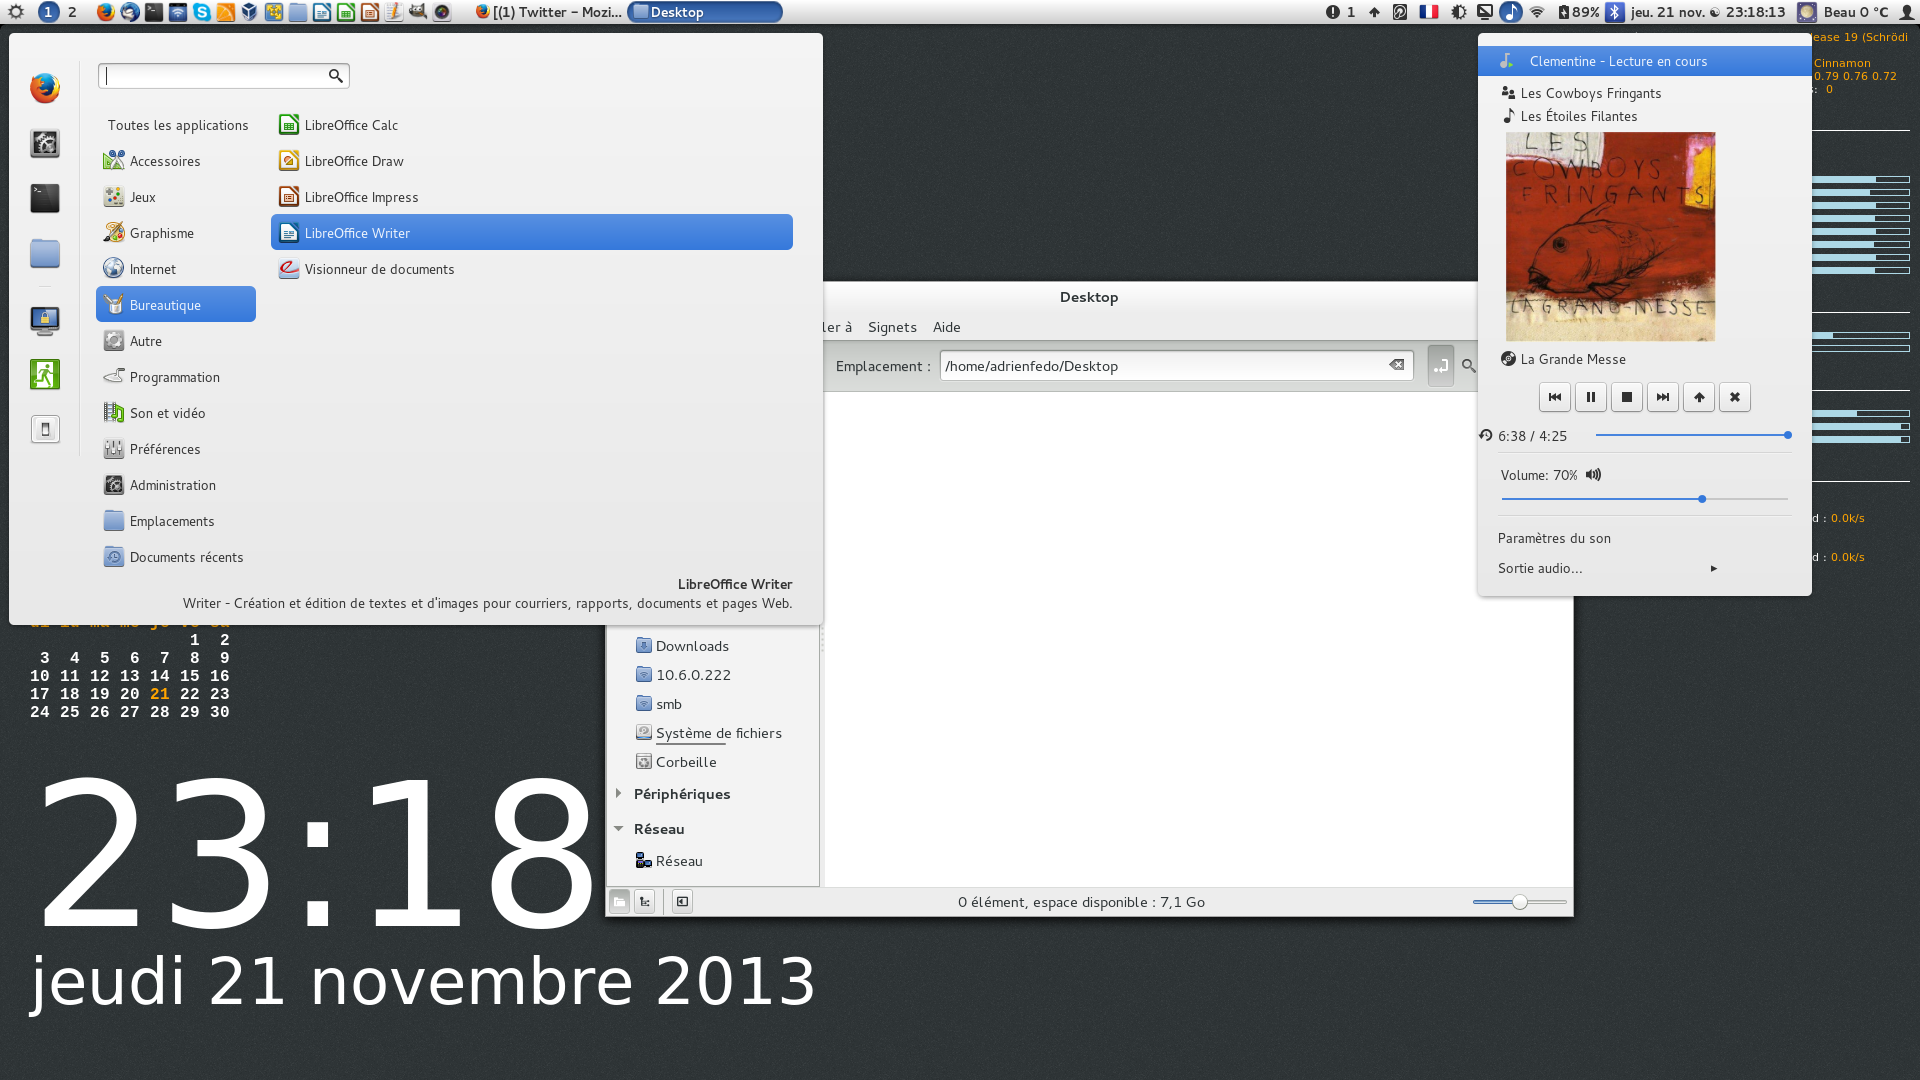
Task: Click the Bluetooth tray icon
Action: pyautogui.click(x=1614, y=12)
